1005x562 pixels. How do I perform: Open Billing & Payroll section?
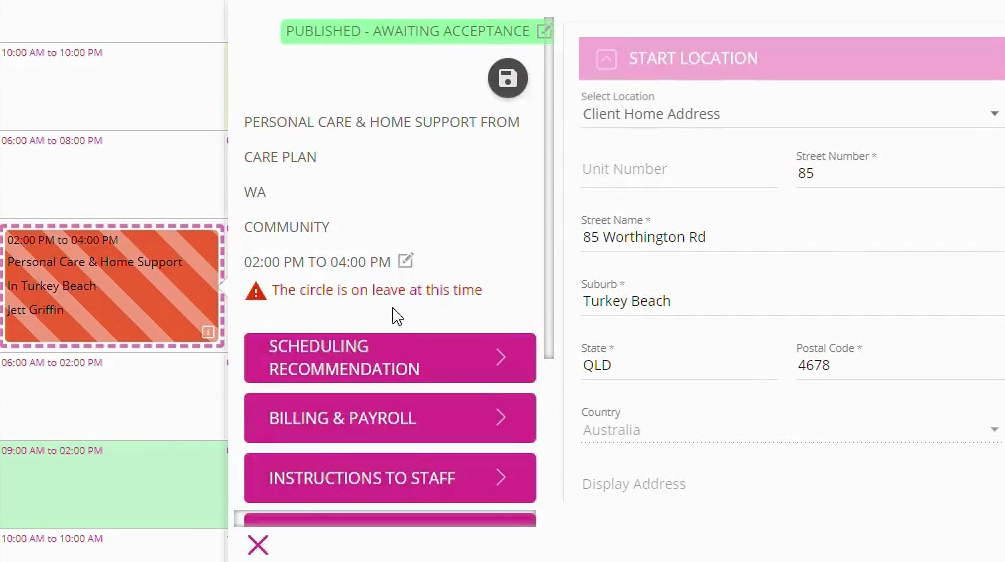pos(390,418)
